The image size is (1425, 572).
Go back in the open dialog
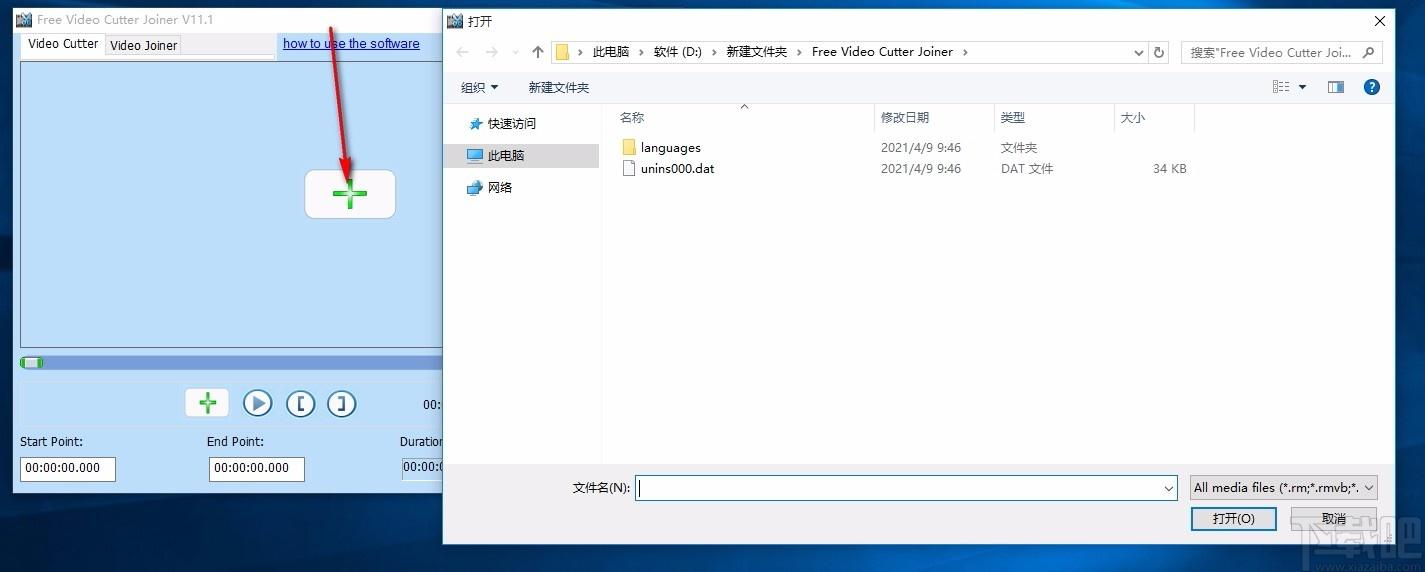tap(462, 52)
